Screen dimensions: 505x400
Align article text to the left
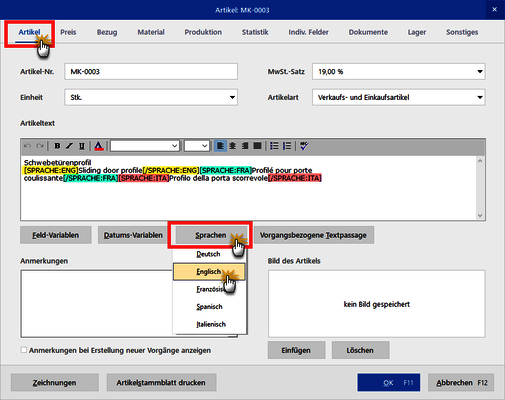pos(220,146)
